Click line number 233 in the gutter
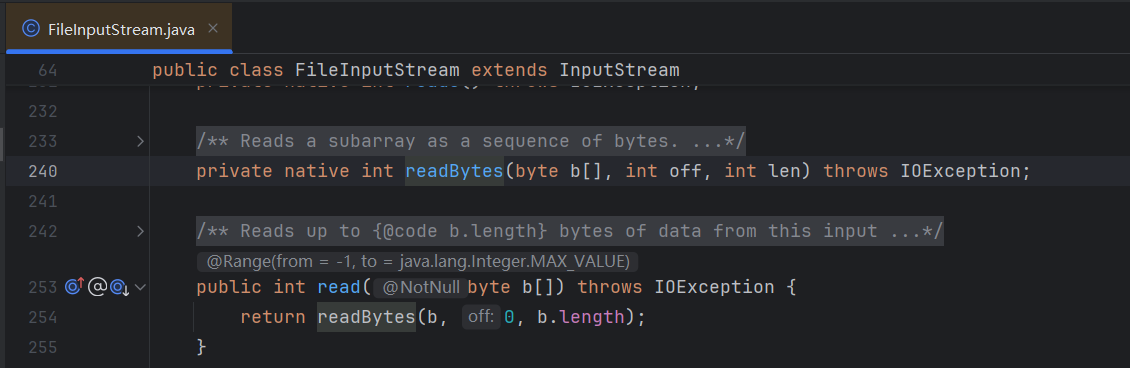Image resolution: width=1130 pixels, height=368 pixels. coord(43,141)
